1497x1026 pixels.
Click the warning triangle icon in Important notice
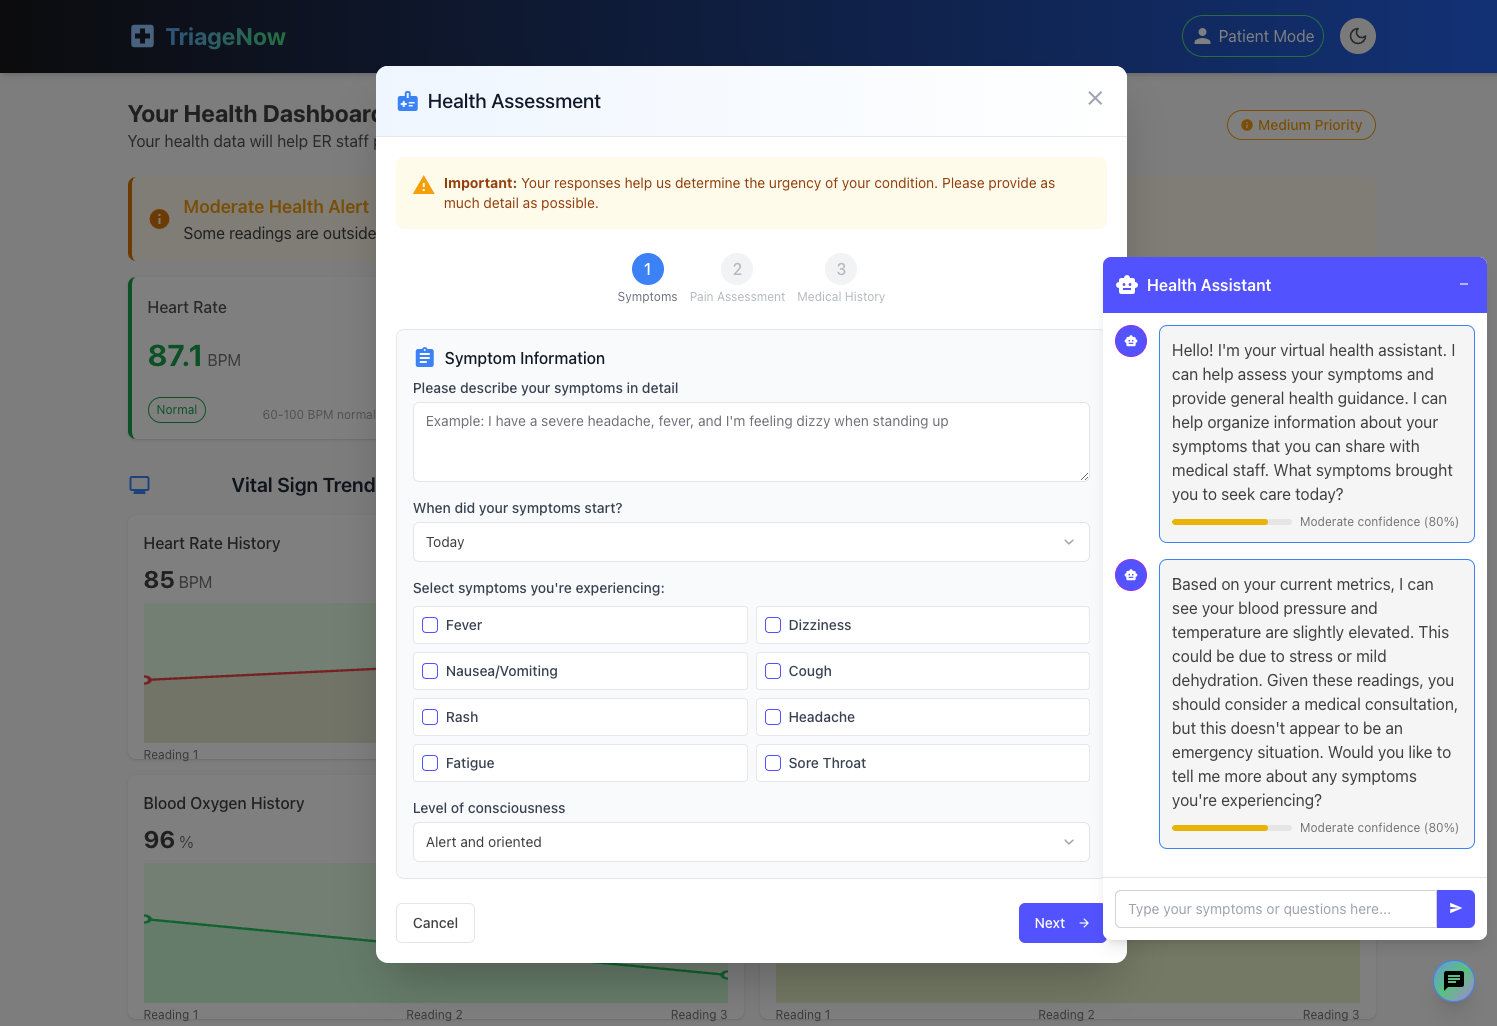(424, 185)
